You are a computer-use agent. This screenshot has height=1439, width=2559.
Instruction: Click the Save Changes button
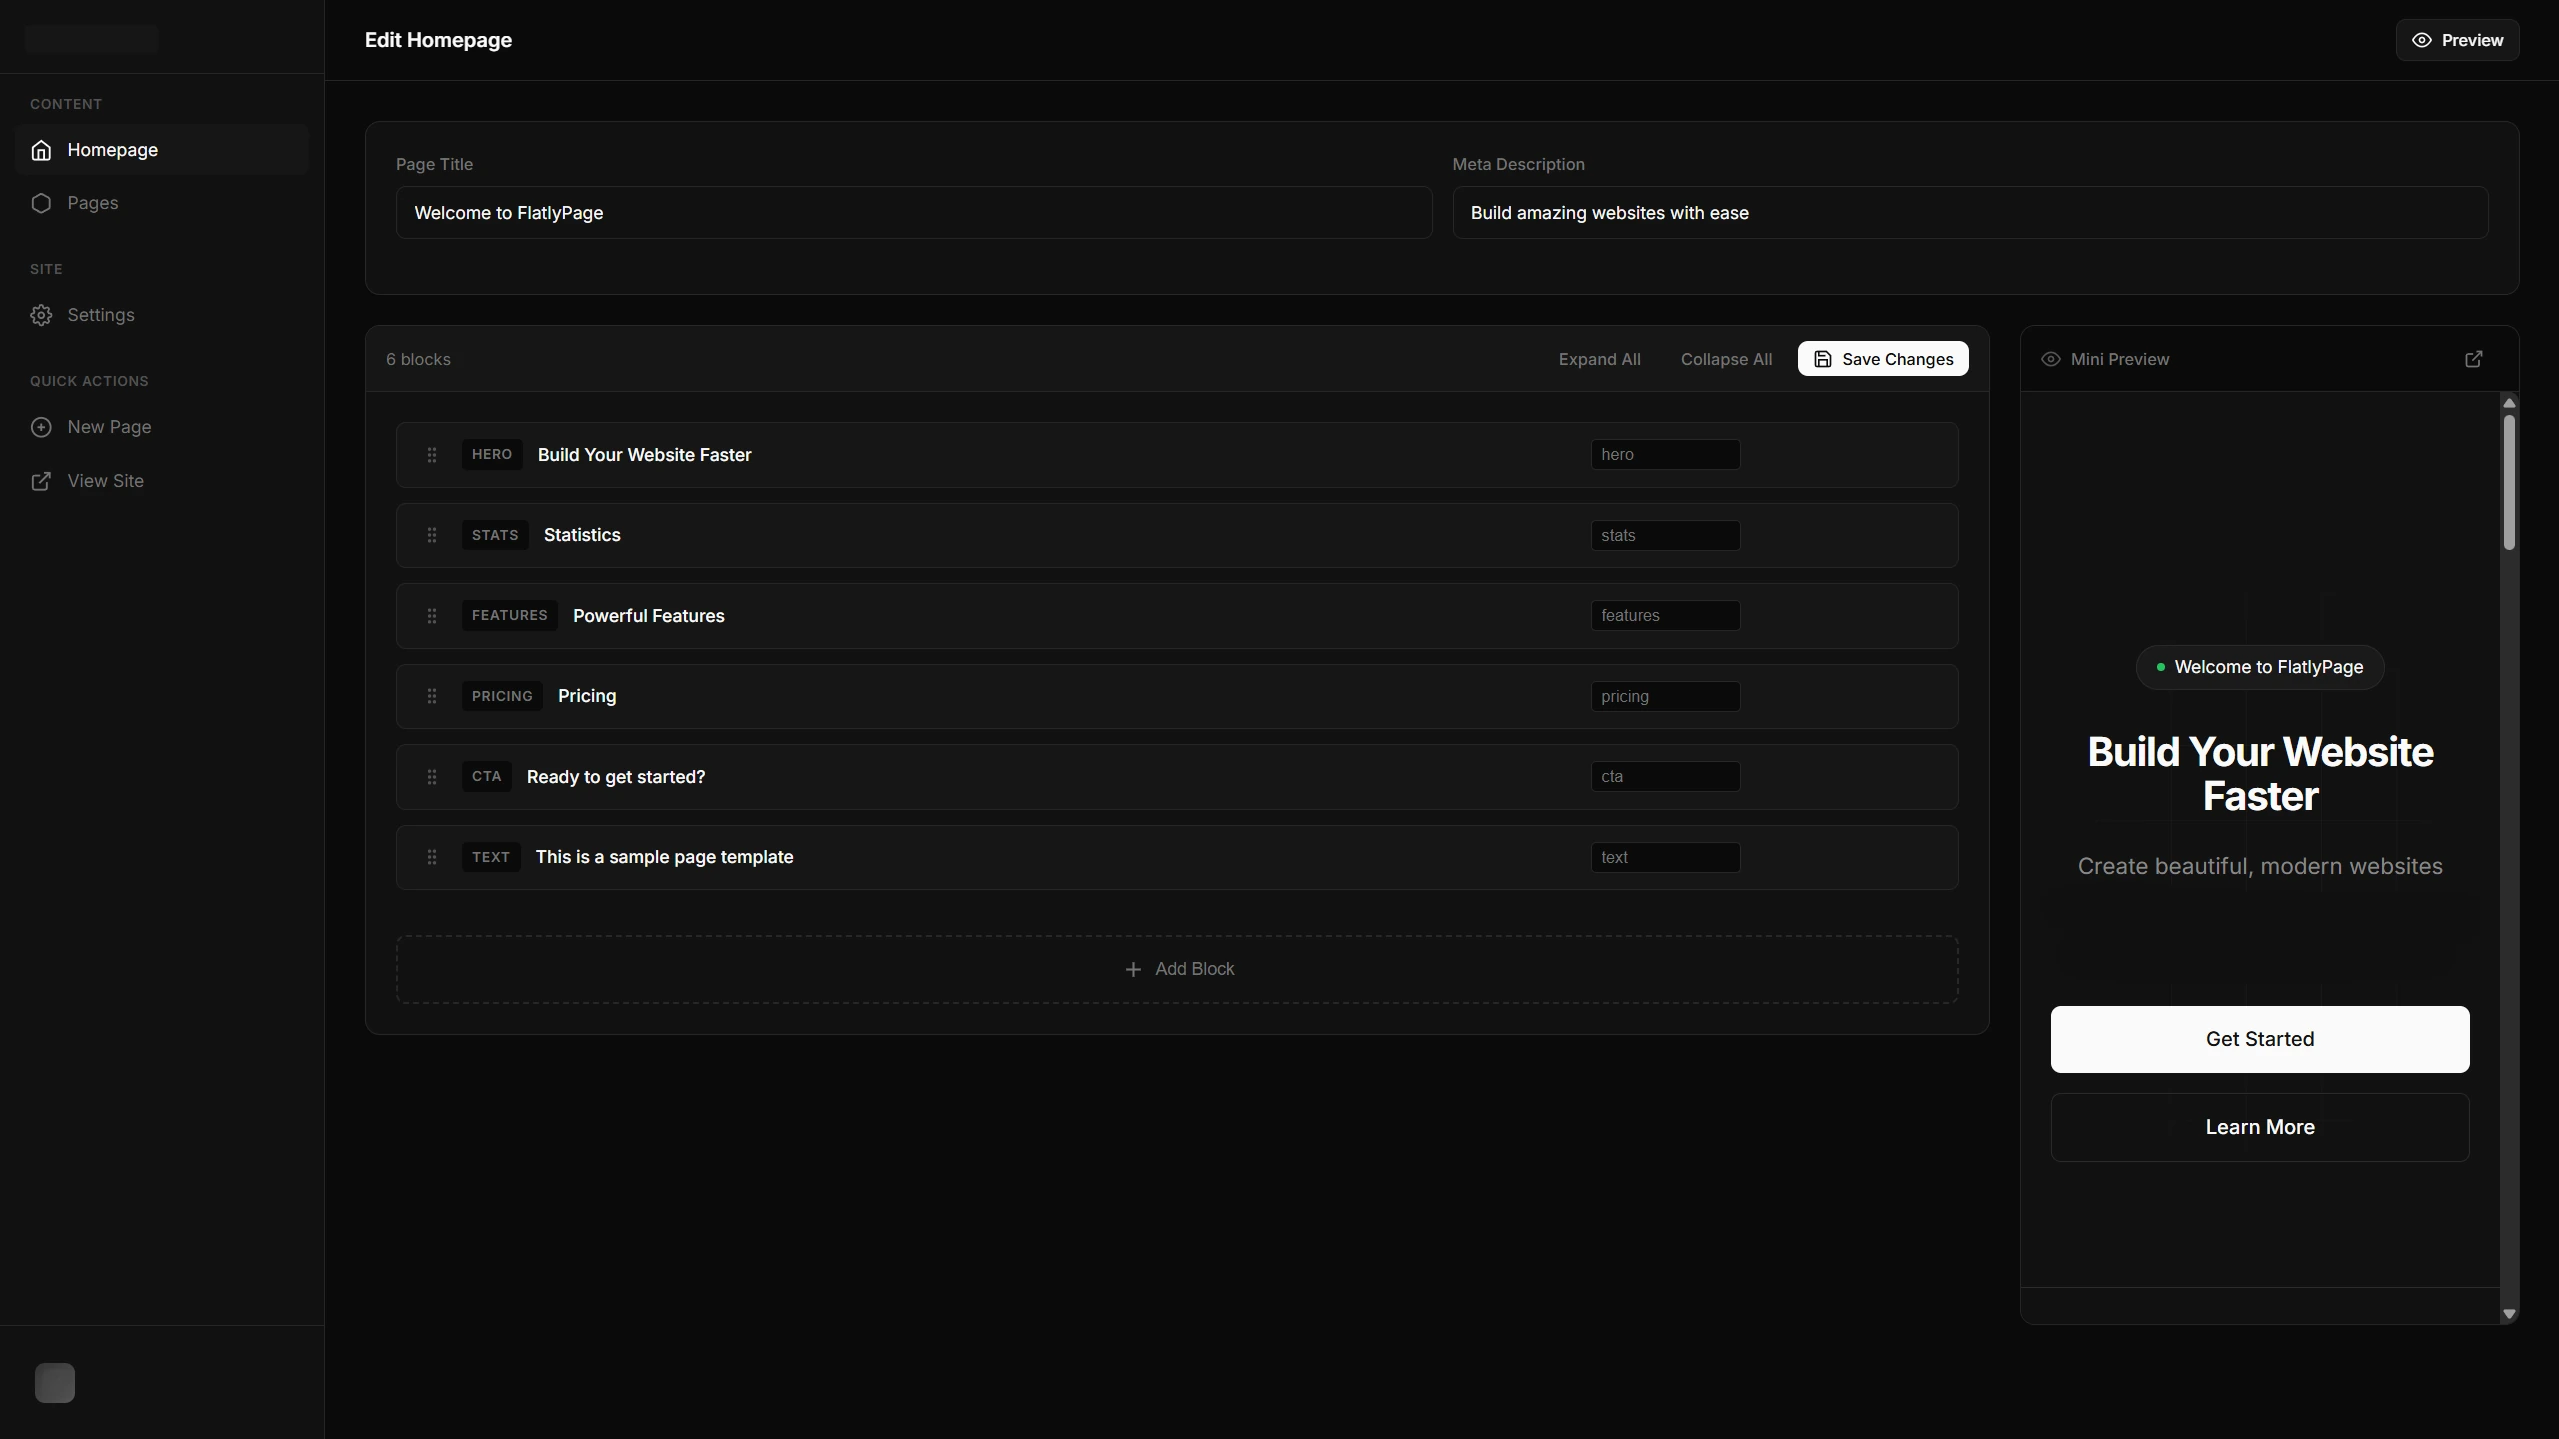coord(1881,359)
